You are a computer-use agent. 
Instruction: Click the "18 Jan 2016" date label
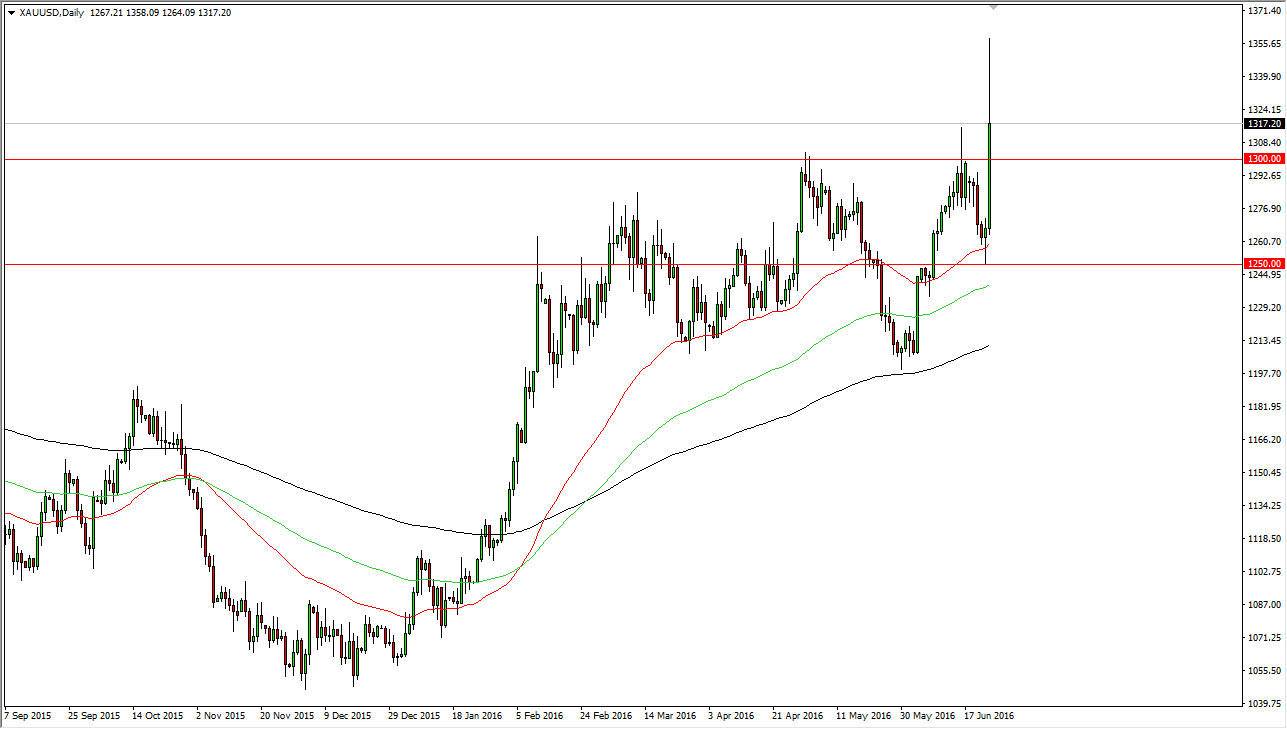coord(477,716)
